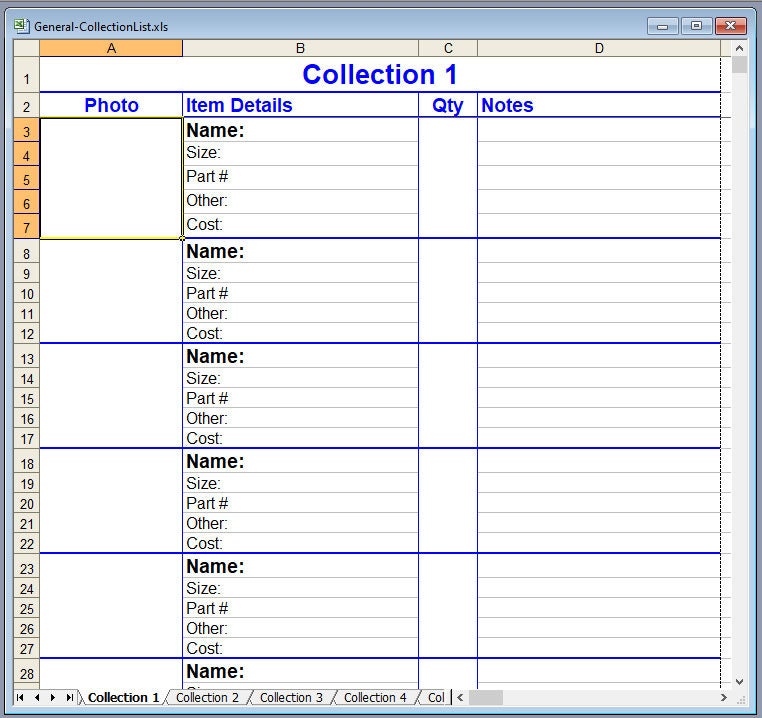Click the Cost: cell in row 7
This screenshot has height=718, width=762.
300,226
